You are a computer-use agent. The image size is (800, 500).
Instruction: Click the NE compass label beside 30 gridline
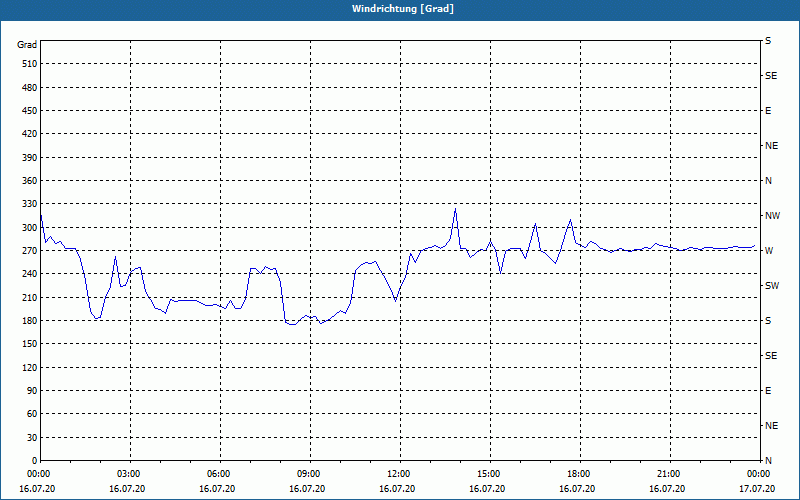(771, 426)
